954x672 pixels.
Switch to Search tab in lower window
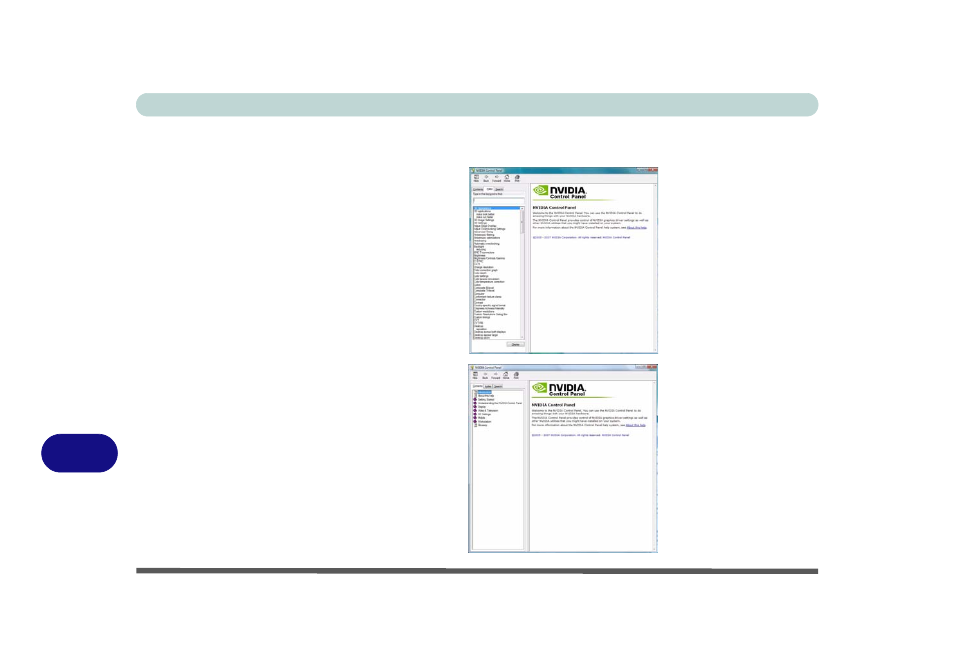click(x=498, y=386)
